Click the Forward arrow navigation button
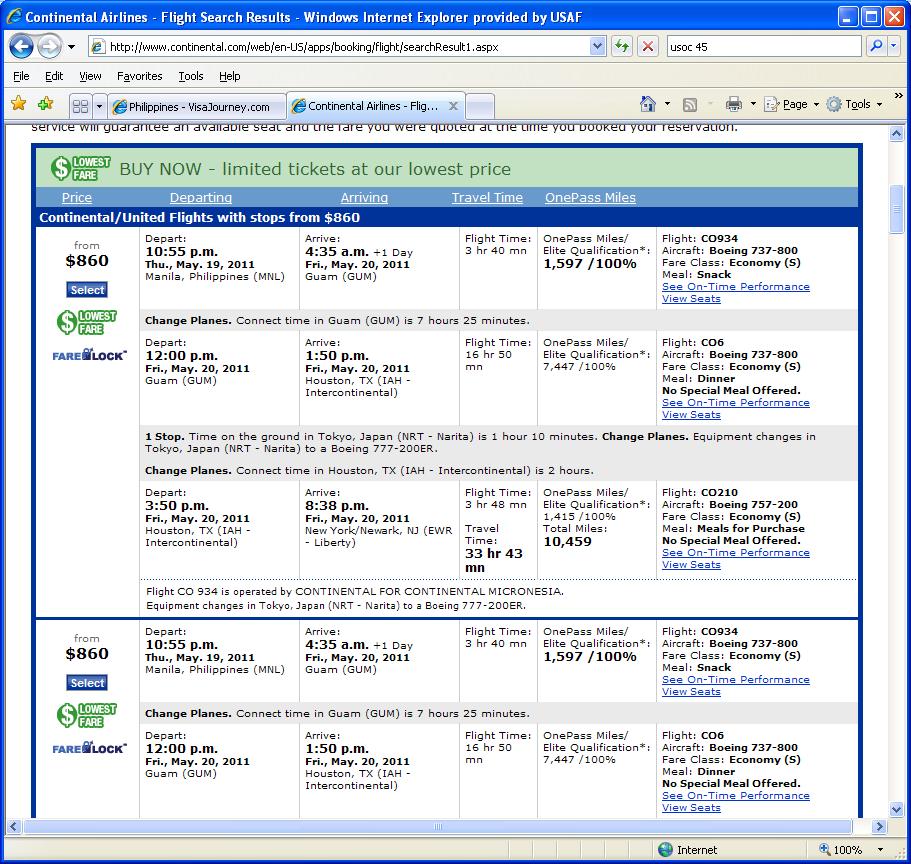This screenshot has height=864, width=911. (x=49, y=46)
